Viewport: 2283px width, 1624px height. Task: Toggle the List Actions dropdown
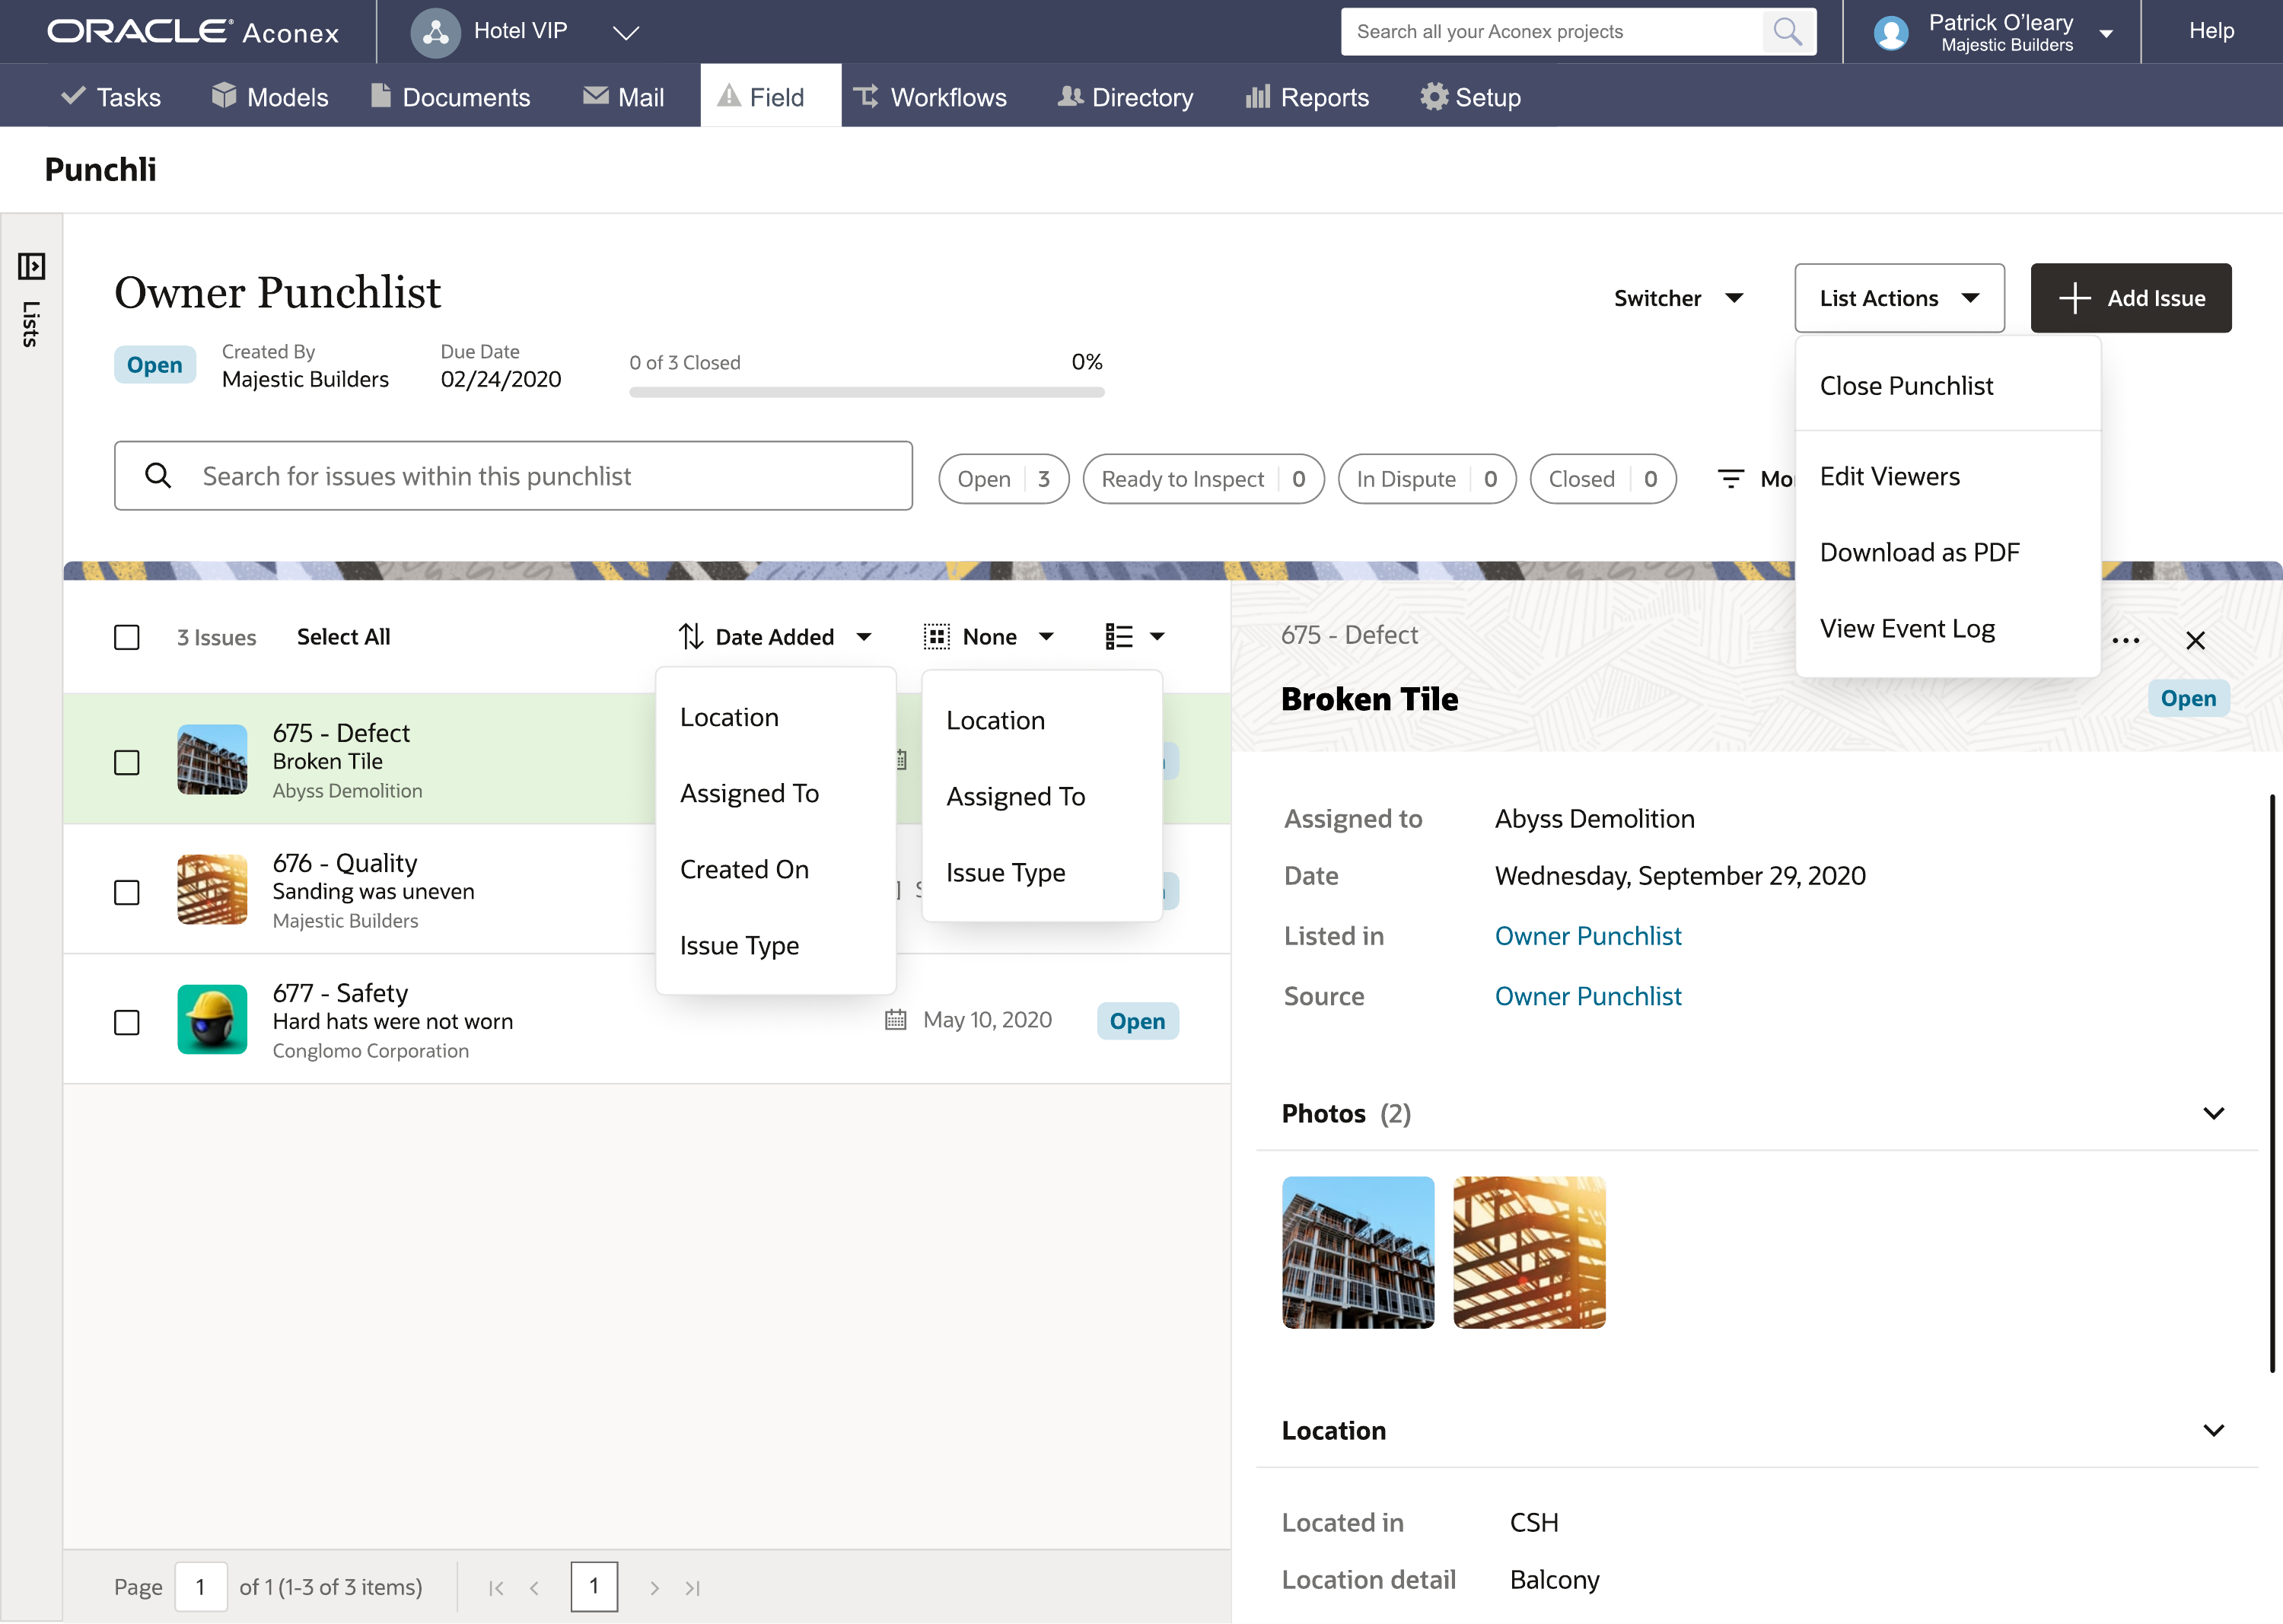[1899, 298]
